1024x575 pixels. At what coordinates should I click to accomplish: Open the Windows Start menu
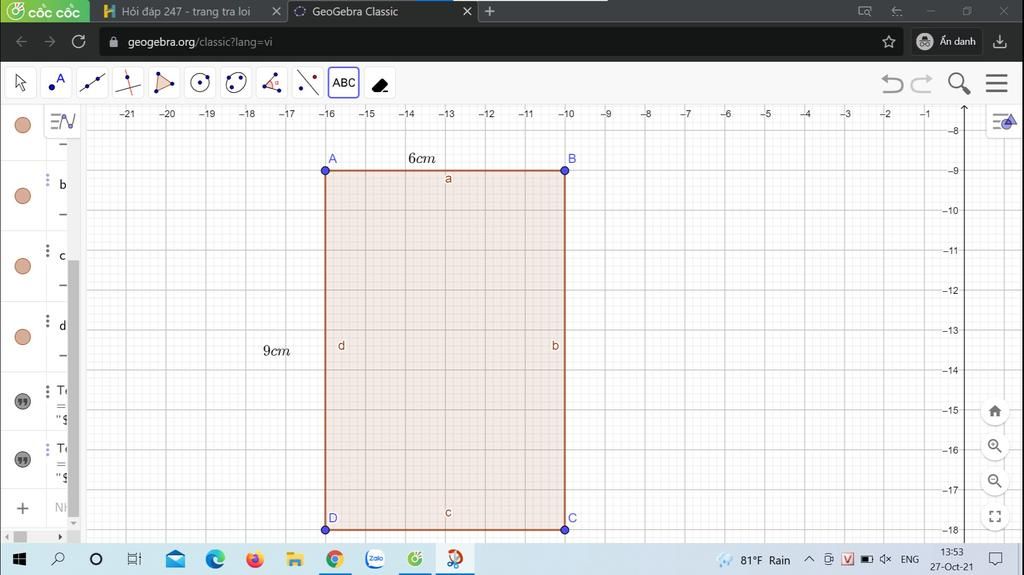(19, 559)
